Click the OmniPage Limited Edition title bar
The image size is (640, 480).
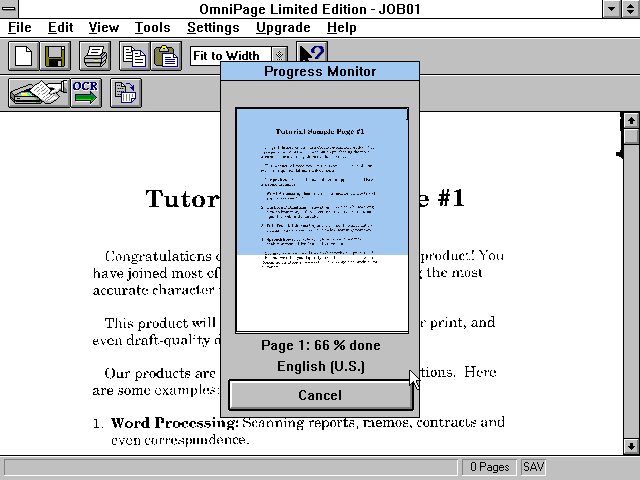[x=310, y=9]
